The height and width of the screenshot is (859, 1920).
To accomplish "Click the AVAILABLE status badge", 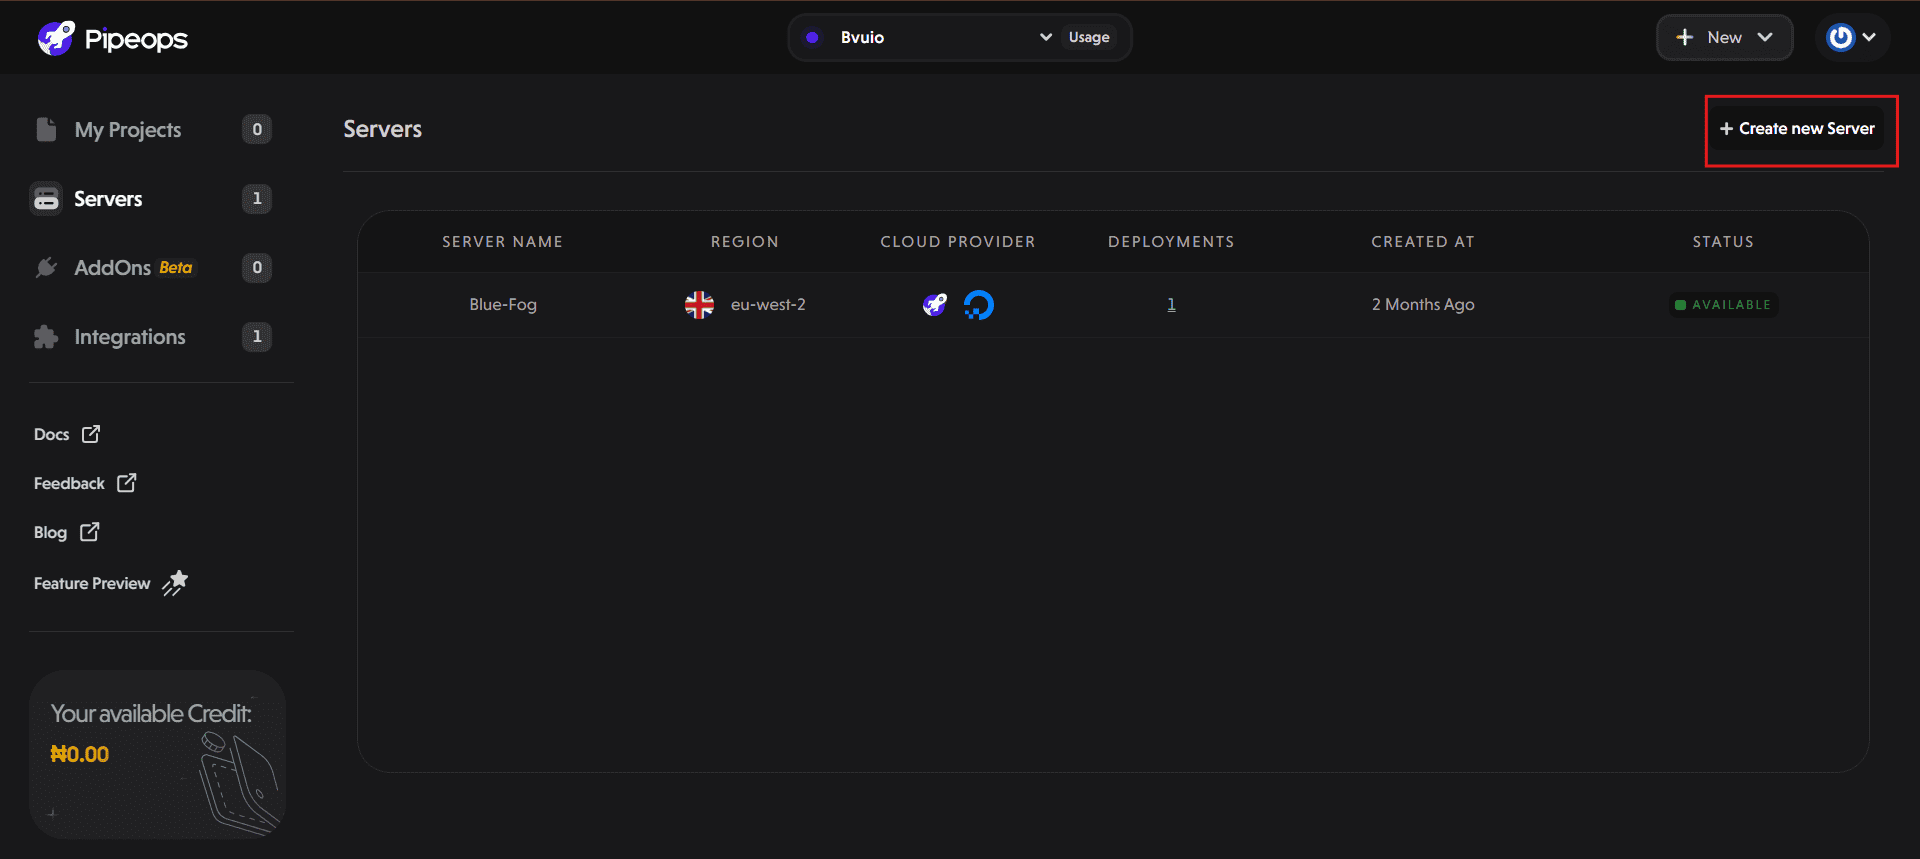I will pos(1724,305).
